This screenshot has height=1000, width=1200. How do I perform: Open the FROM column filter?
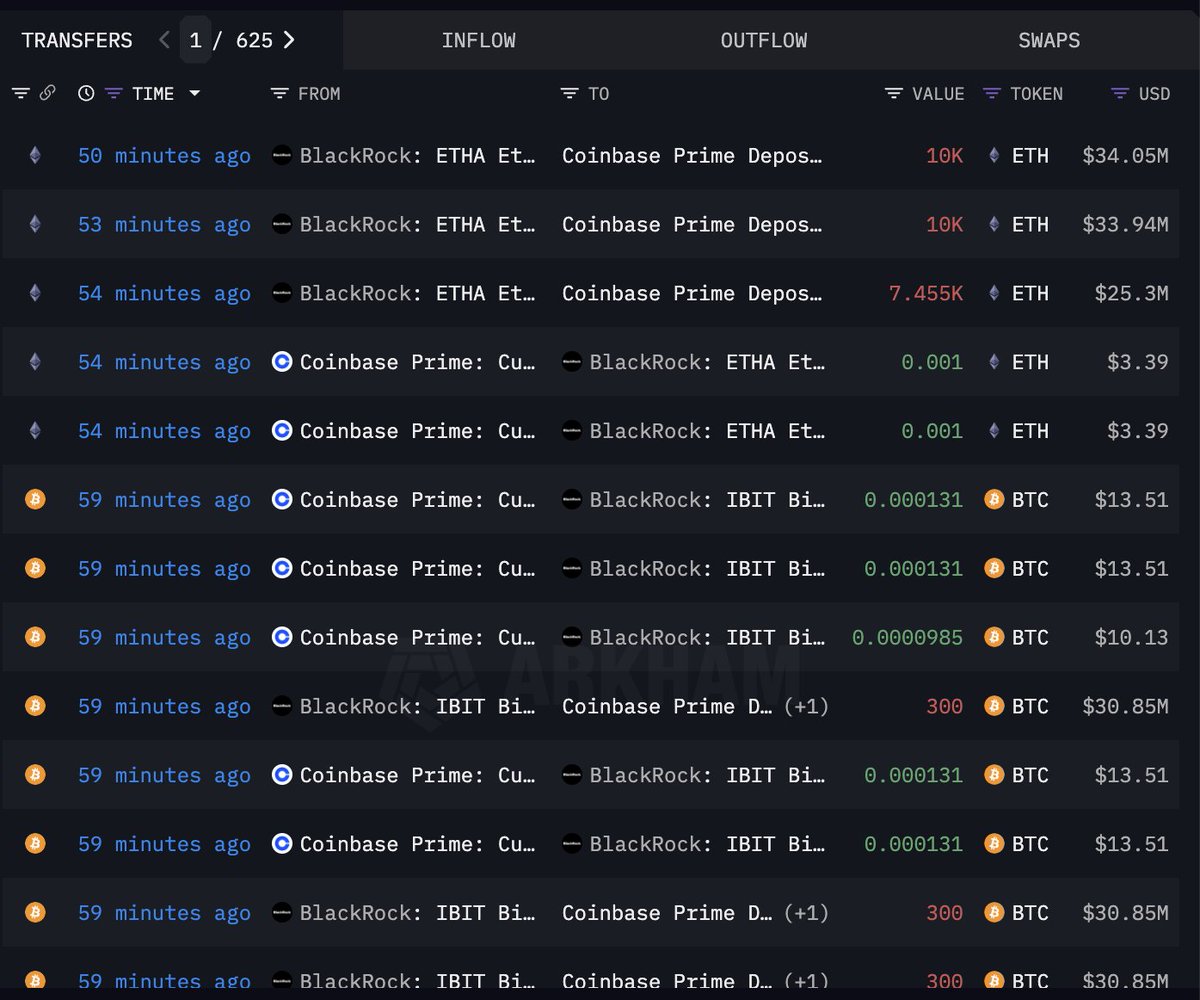coord(280,93)
